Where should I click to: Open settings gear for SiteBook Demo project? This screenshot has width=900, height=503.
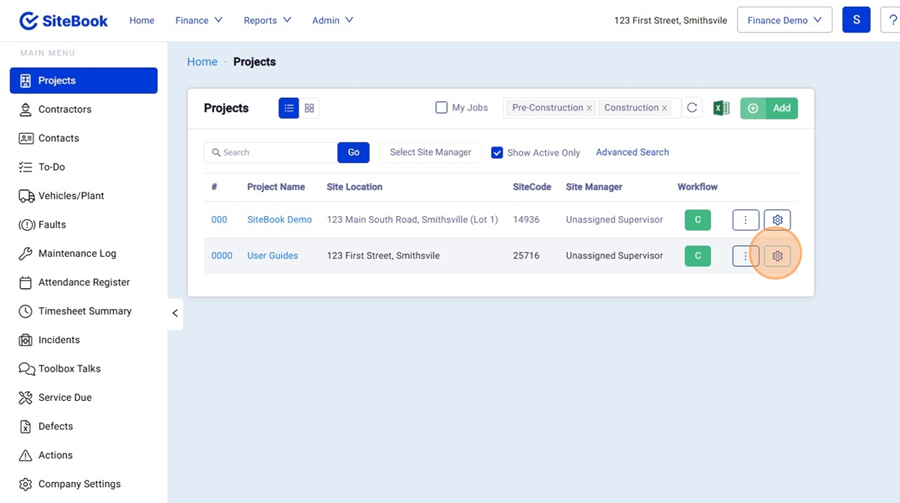tap(777, 220)
